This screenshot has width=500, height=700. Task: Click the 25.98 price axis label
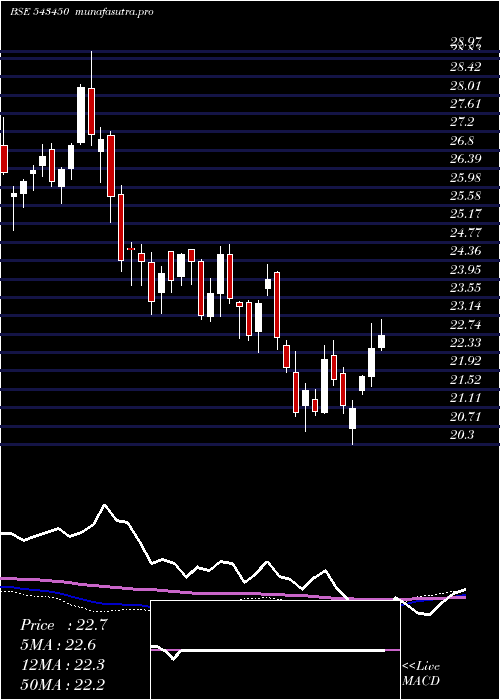click(466, 178)
